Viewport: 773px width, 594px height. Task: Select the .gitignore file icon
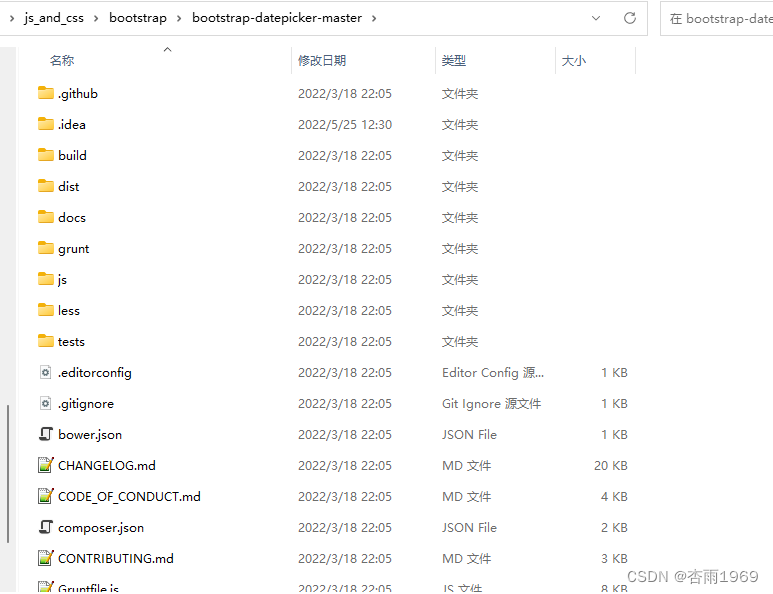point(45,404)
